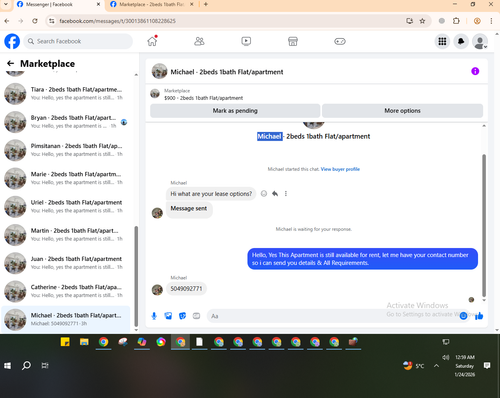The width and height of the screenshot is (500, 398).
Task: Open the Facebook menu grid icon
Action: 442,41
